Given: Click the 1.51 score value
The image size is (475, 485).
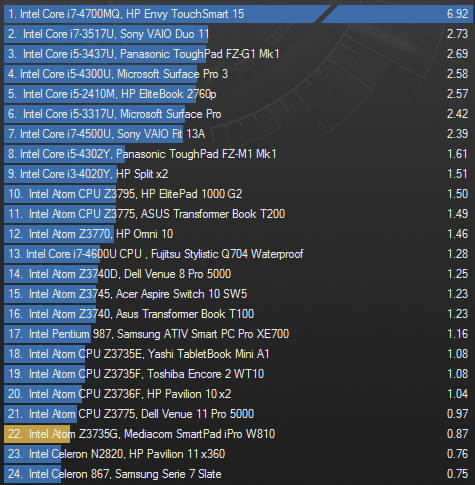Looking at the screenshot, I should click(x=457, y=174).
